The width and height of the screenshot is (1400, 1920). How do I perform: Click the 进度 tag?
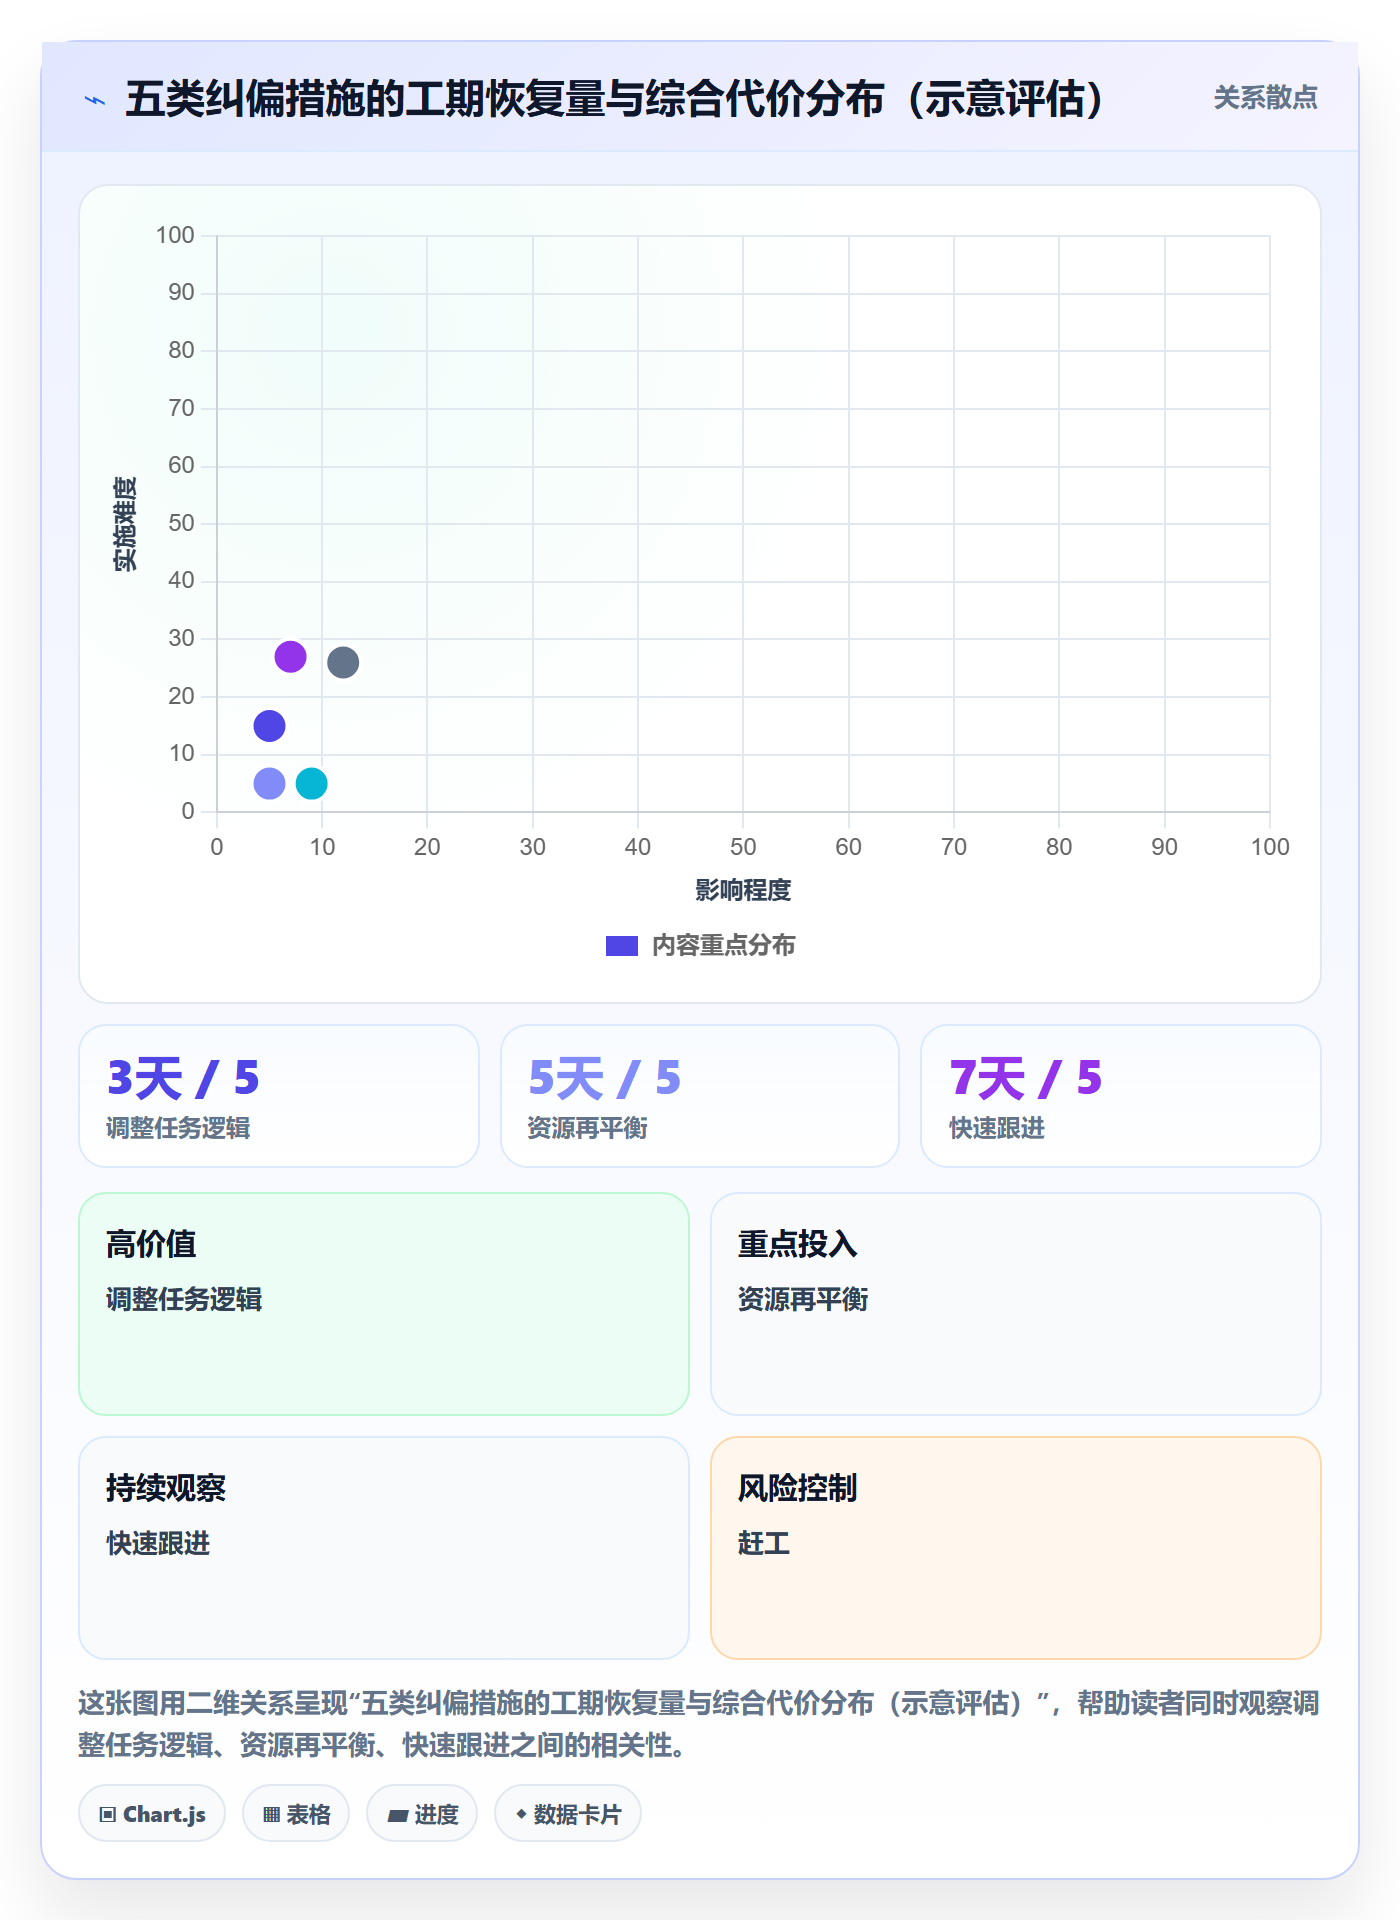pyautogui.click(x=422, y=1814)
